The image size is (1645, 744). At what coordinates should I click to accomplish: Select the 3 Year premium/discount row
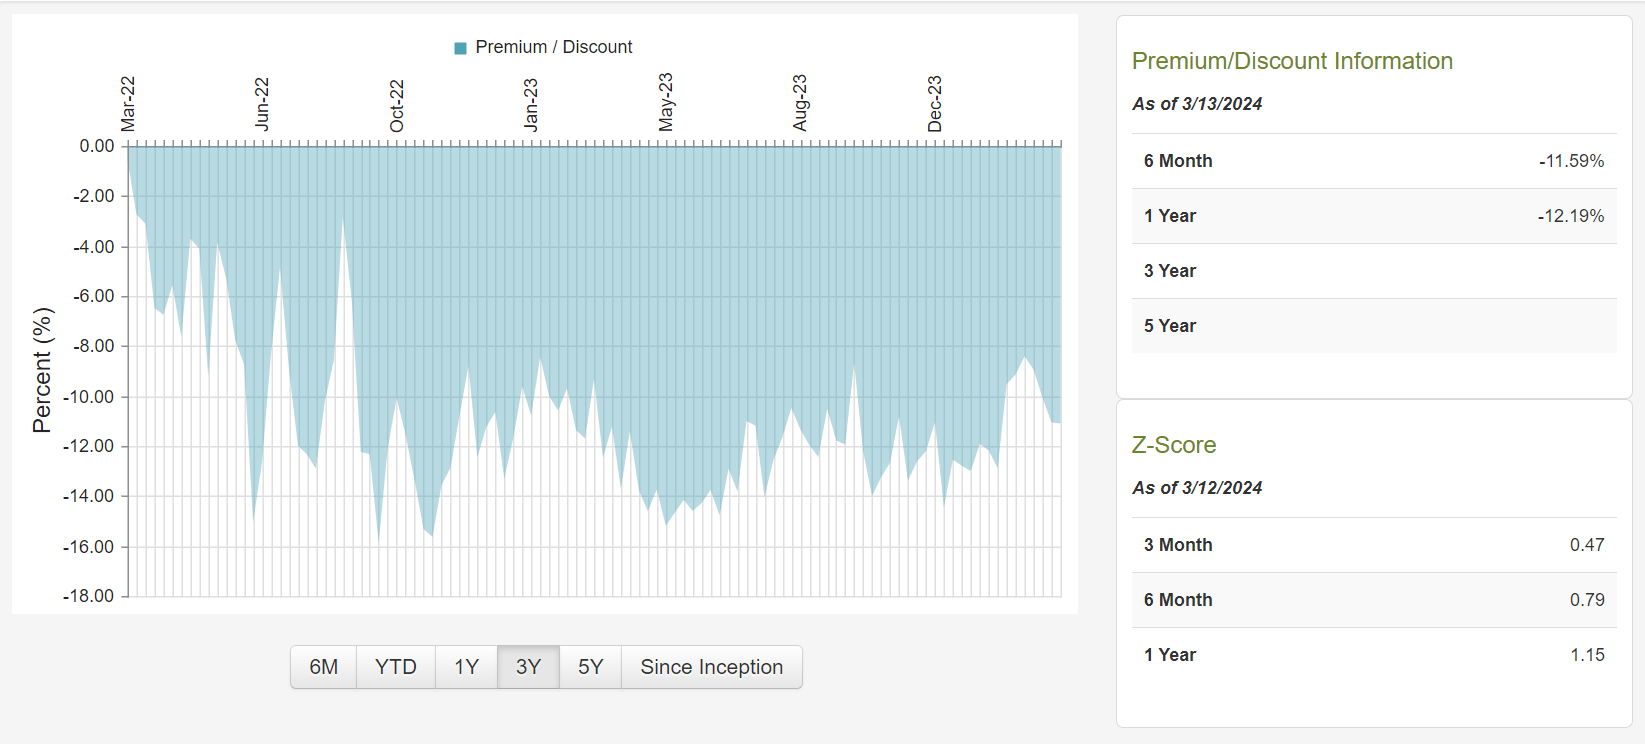point(1373,271)
